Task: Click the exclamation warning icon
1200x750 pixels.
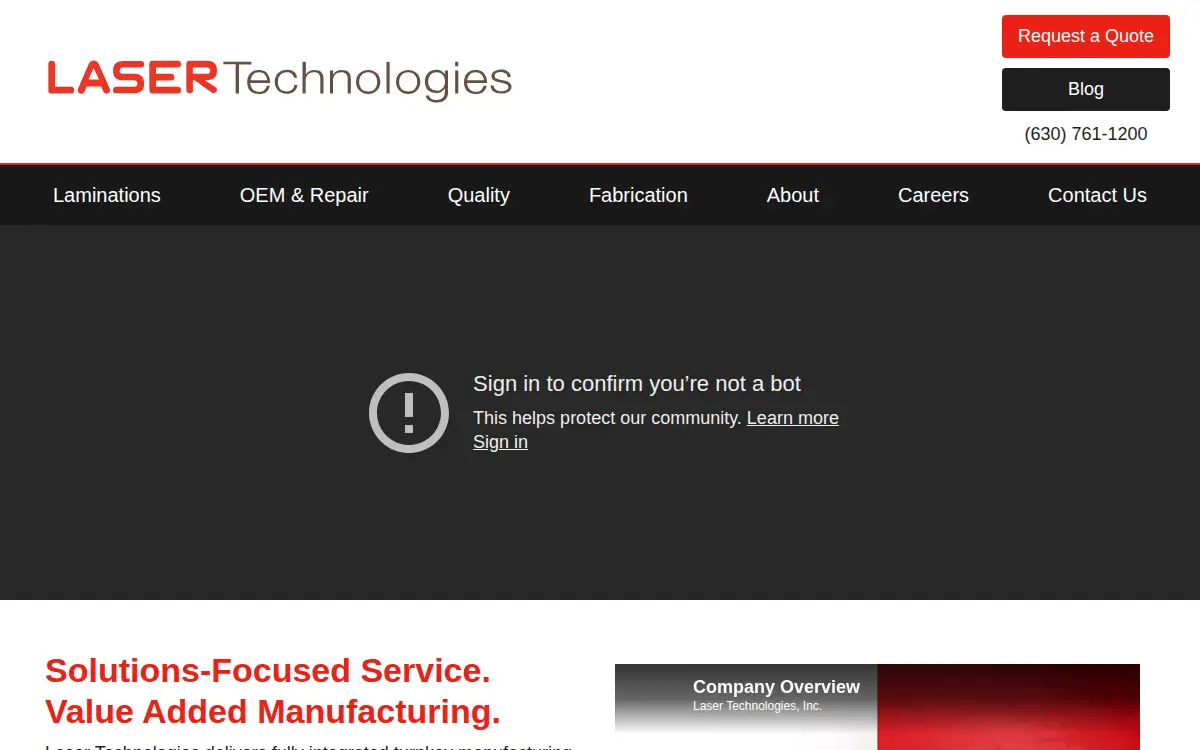Action: pyautogui.click(x=409, y=413)
